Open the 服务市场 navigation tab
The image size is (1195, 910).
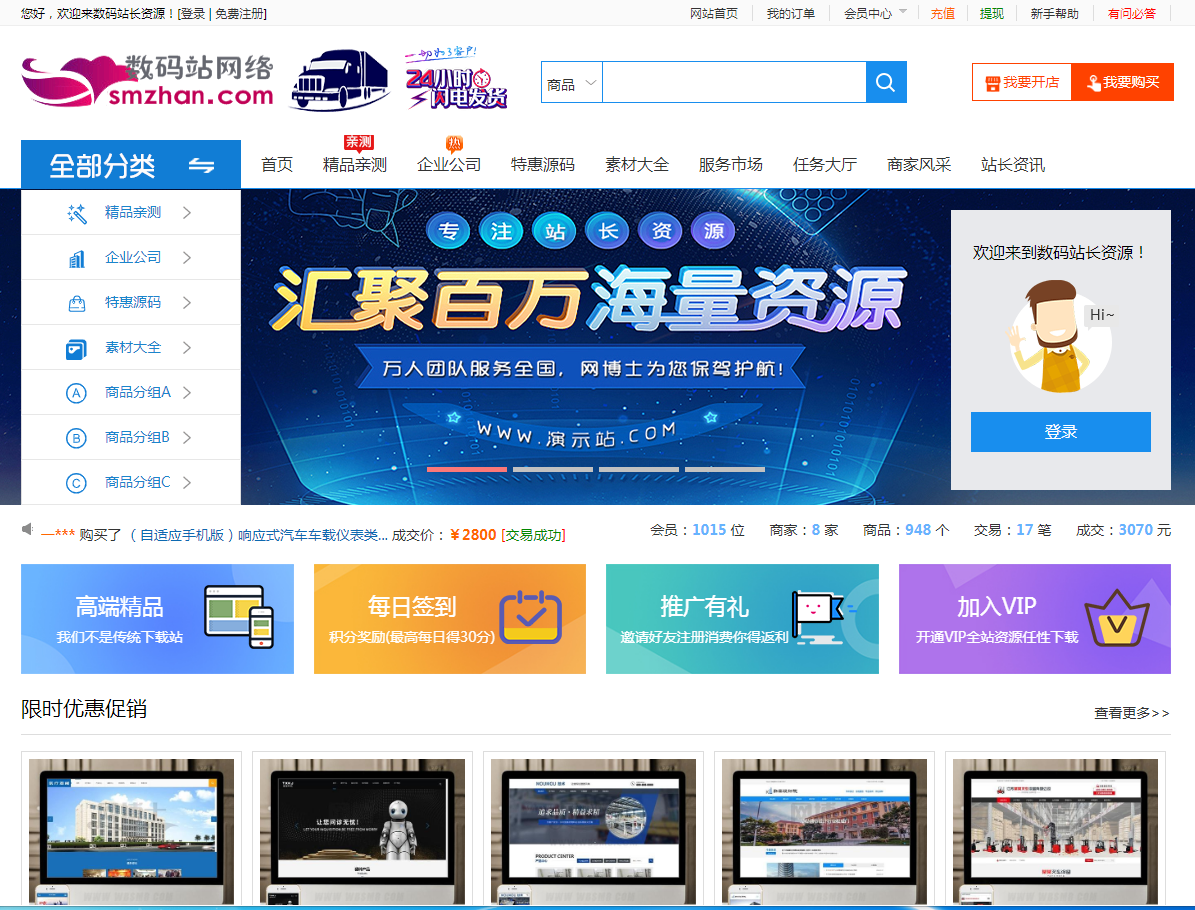[x=730, y=165]
